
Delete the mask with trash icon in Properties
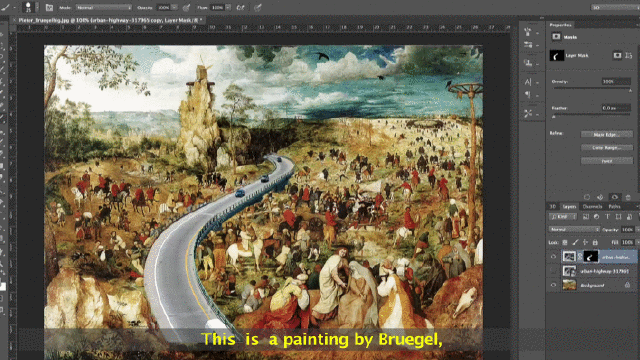pyautogui.click(x=628, y=197)
